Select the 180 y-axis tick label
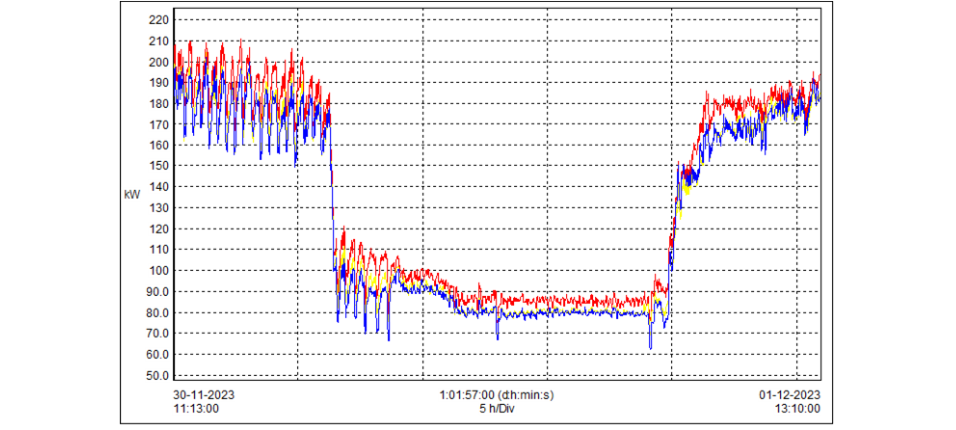 tap(157, 104)
